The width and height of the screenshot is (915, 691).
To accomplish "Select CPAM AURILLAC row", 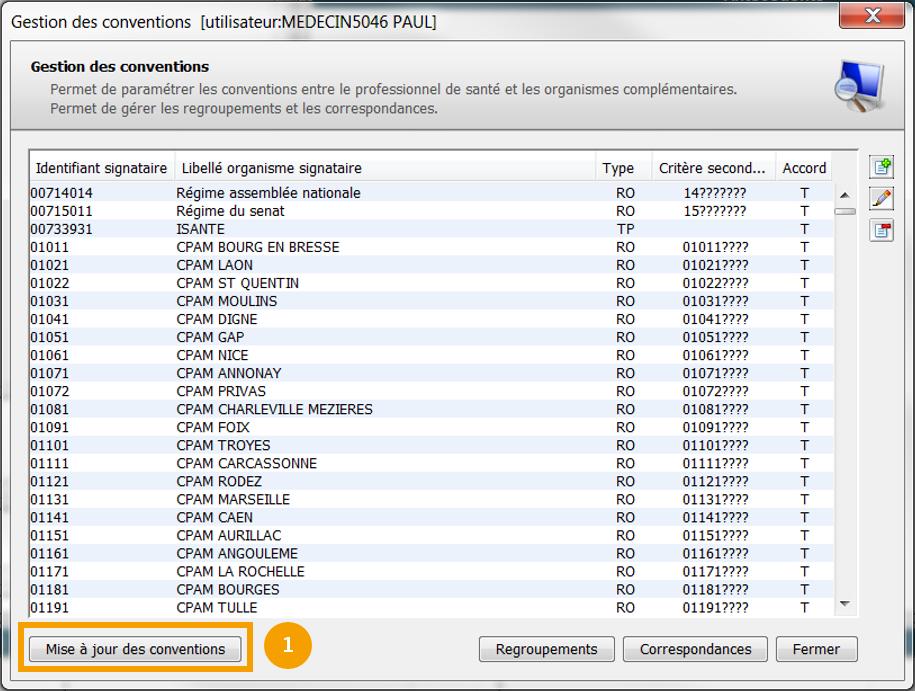I will (431, 535).
